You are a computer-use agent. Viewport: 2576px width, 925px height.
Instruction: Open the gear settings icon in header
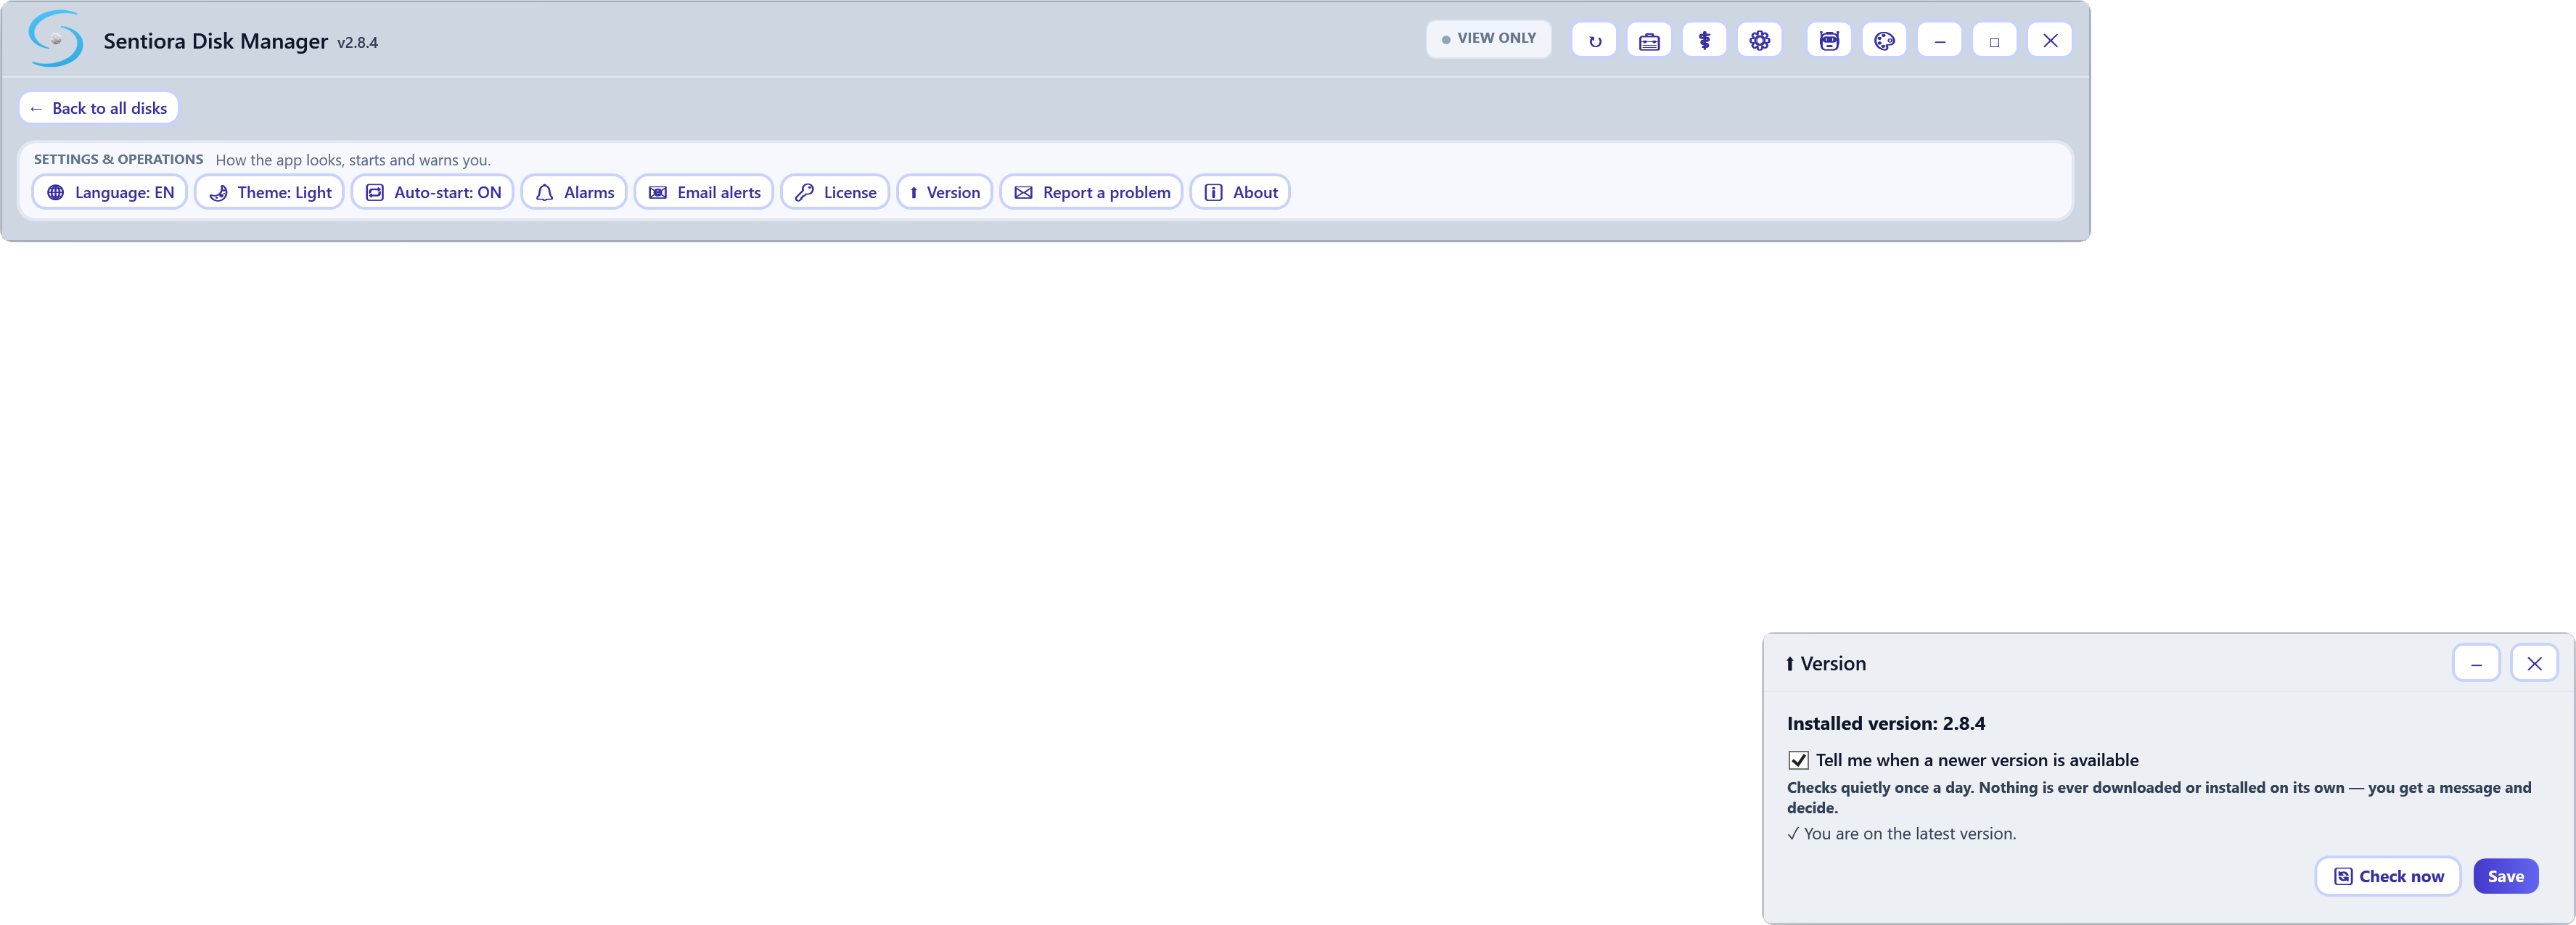pyautogui.click(x=1759, y=41)
